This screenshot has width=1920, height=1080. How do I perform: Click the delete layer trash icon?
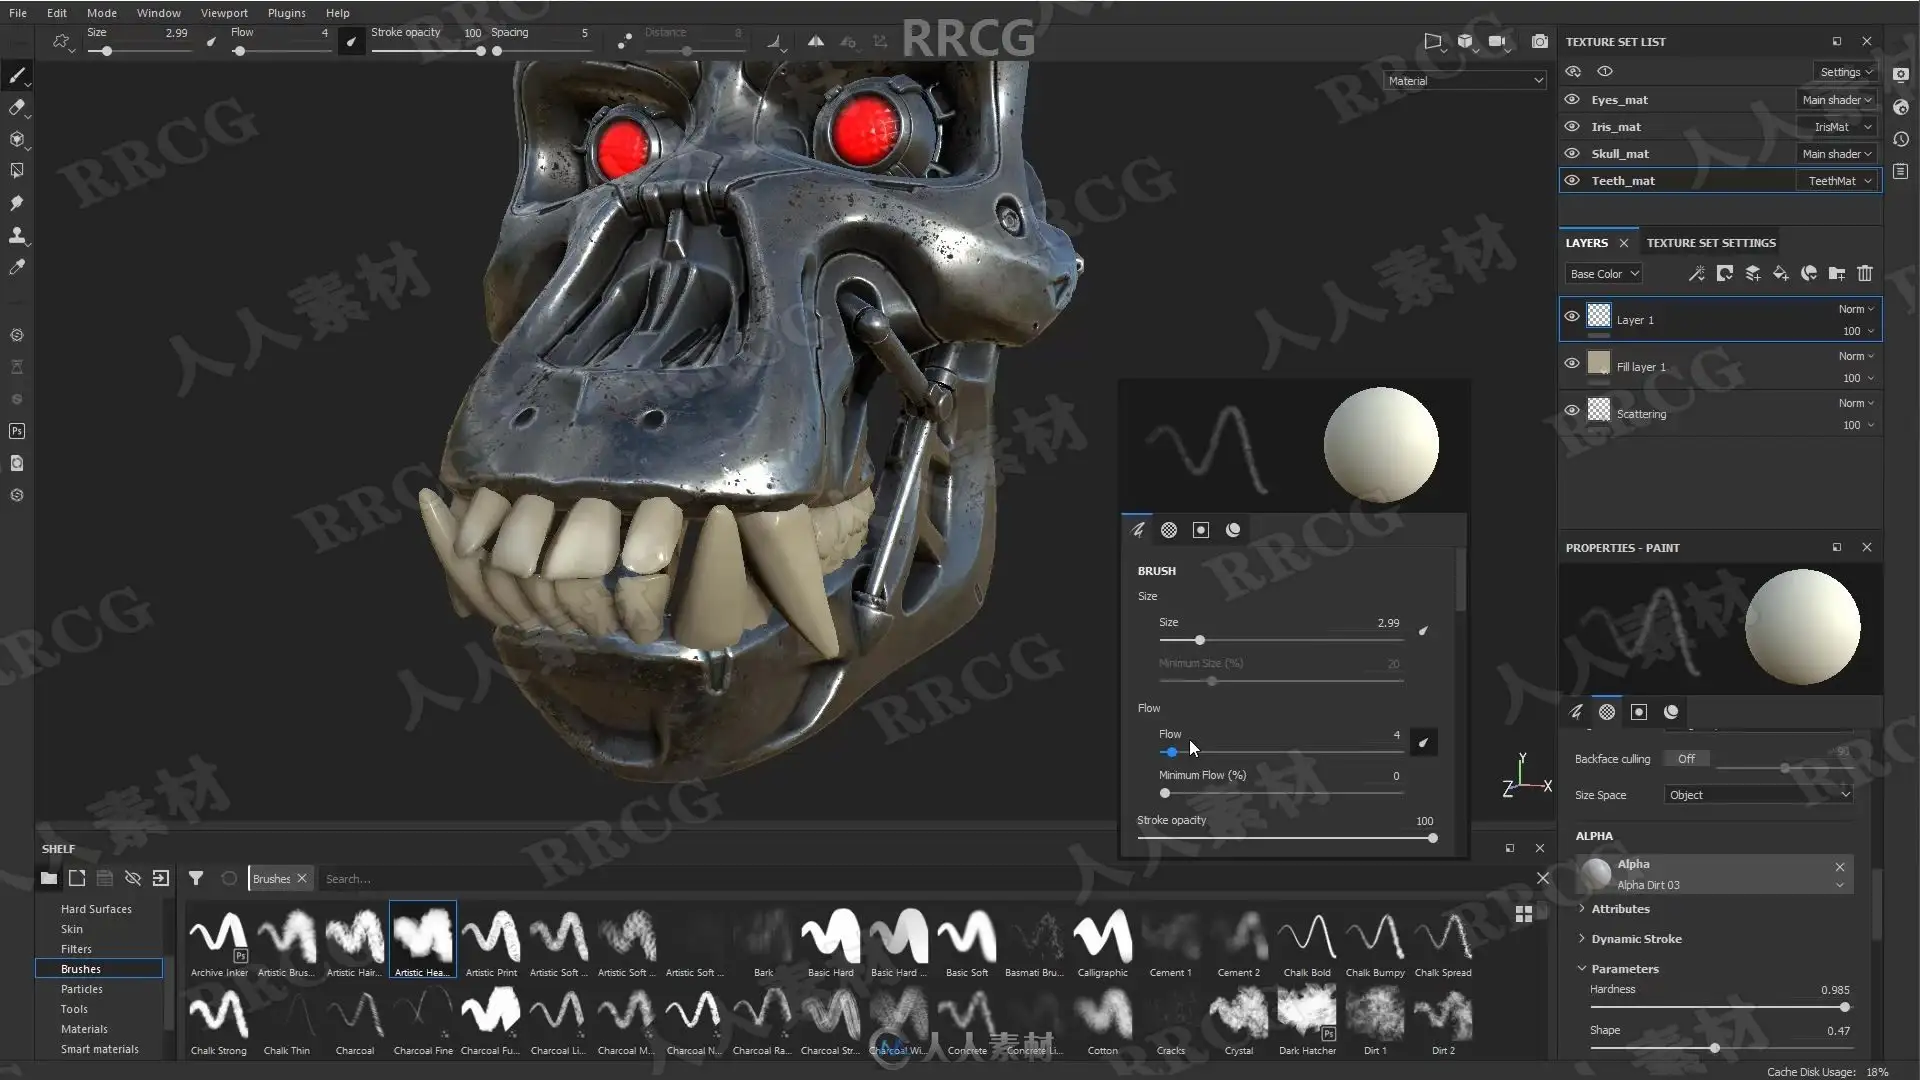pyautogui.click(x=1865, y=273)
